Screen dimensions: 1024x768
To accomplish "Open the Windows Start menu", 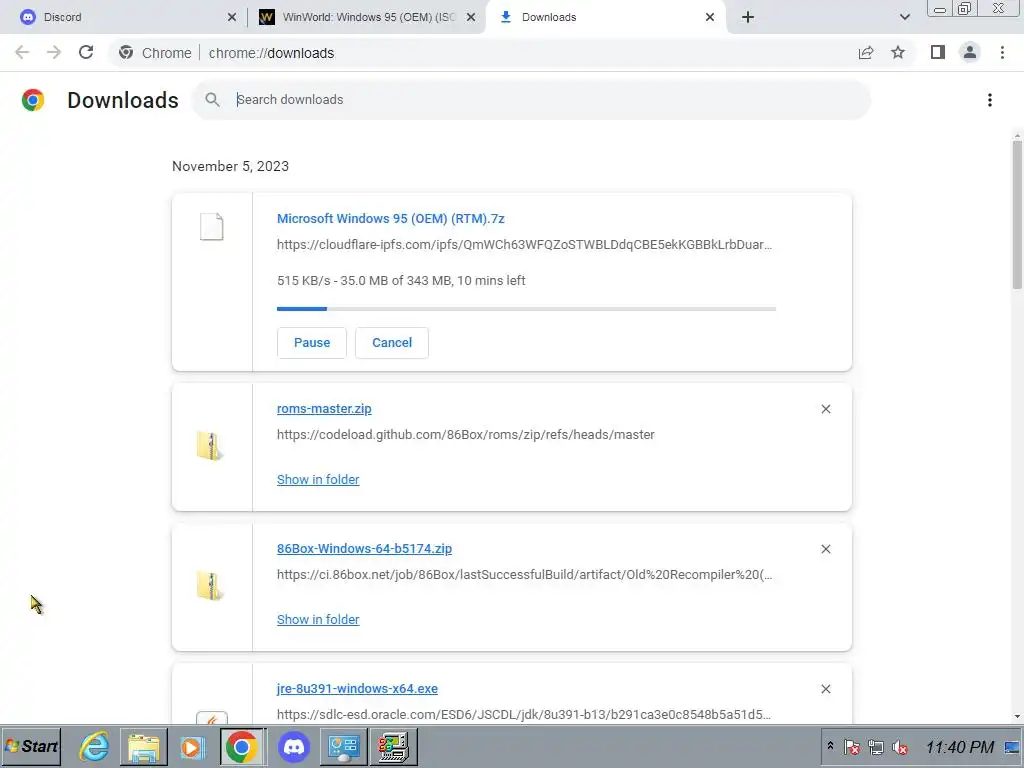I will point(31,746).
